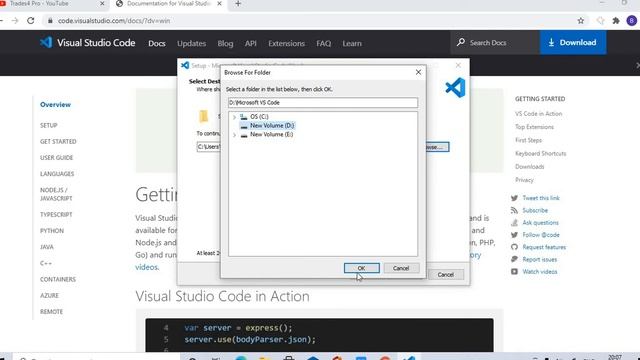
Task: Open a new browser tab
Action: (x=238, y=4)
